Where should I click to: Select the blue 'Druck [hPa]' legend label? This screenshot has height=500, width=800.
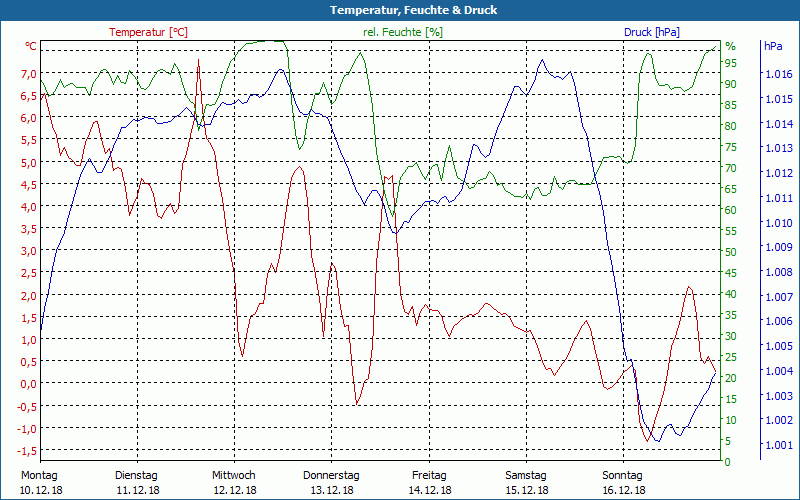(652, 32)
